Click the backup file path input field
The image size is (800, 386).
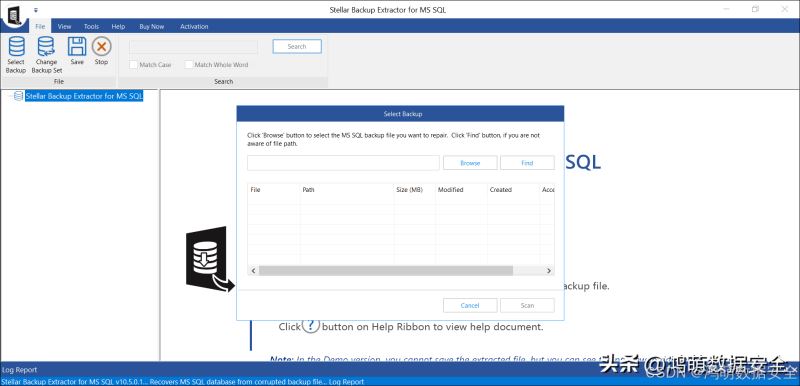pyautogui.click(x=343, y=163)
